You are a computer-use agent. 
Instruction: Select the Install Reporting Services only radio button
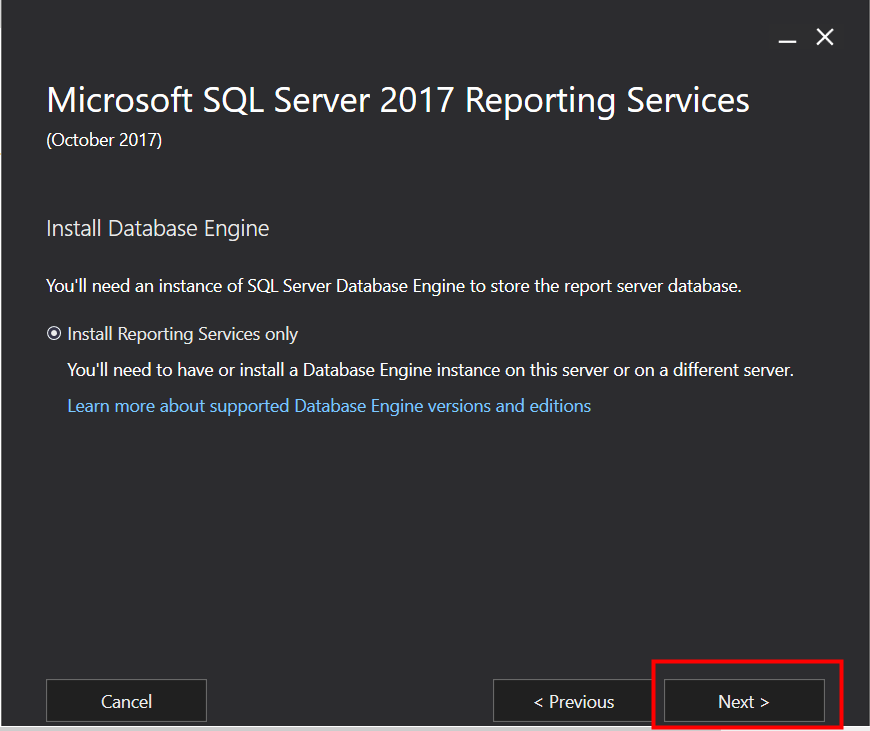point(54,334)
